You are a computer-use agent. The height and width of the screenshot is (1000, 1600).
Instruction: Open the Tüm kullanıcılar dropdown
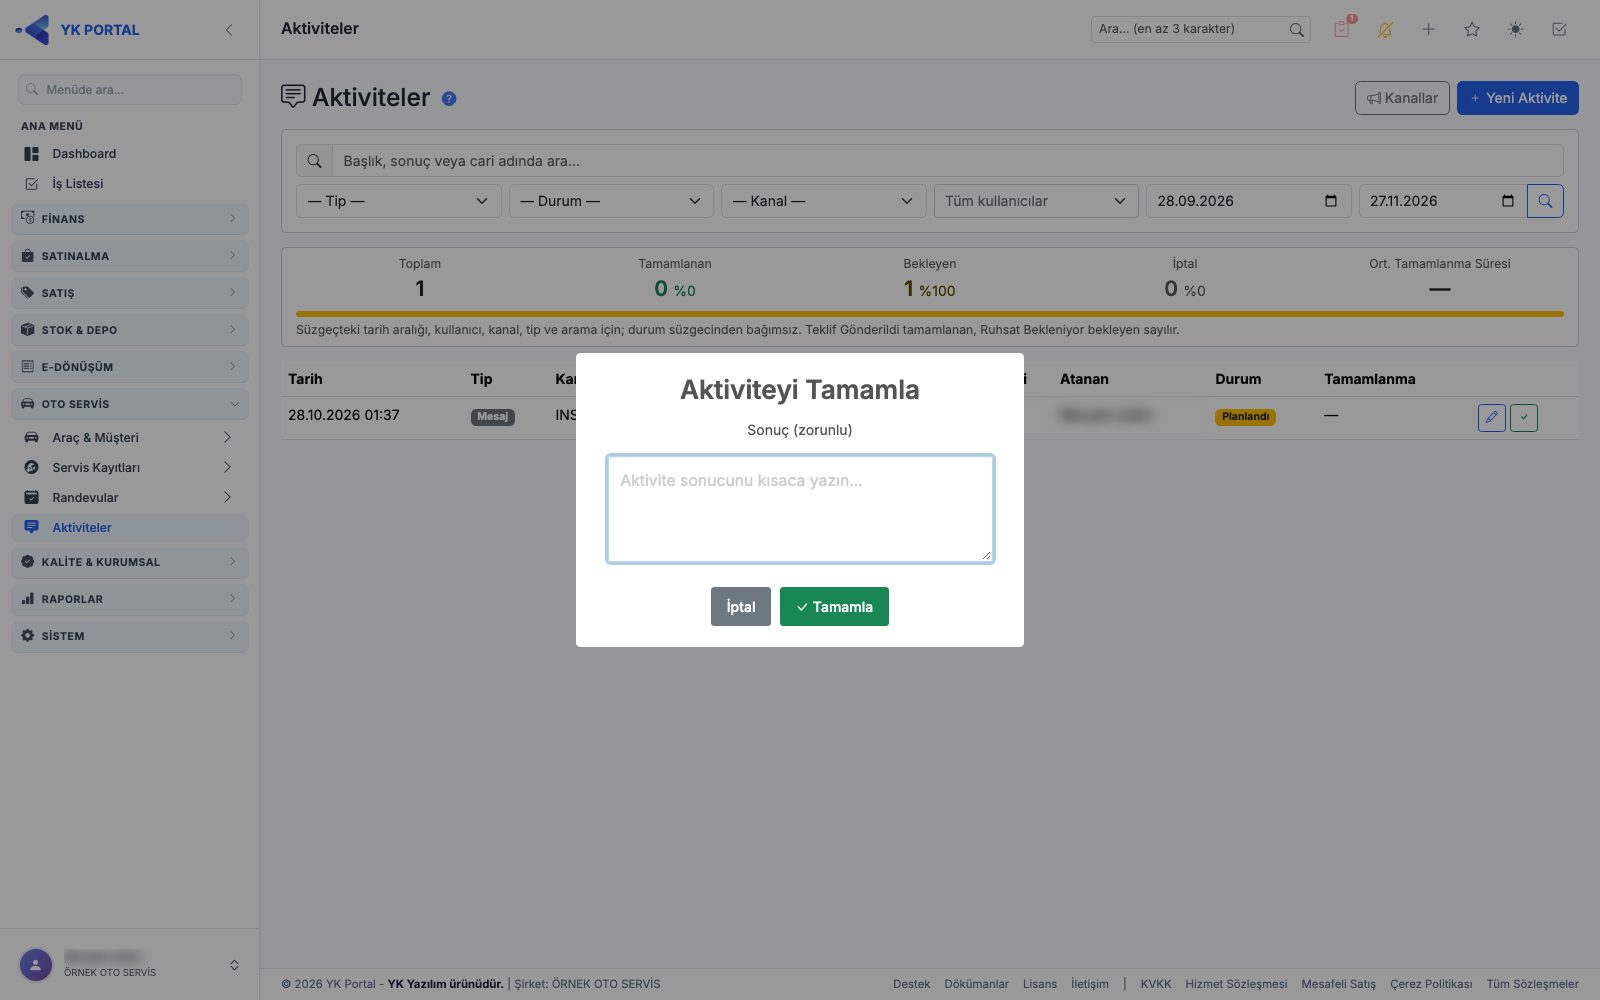point(1036,201)
